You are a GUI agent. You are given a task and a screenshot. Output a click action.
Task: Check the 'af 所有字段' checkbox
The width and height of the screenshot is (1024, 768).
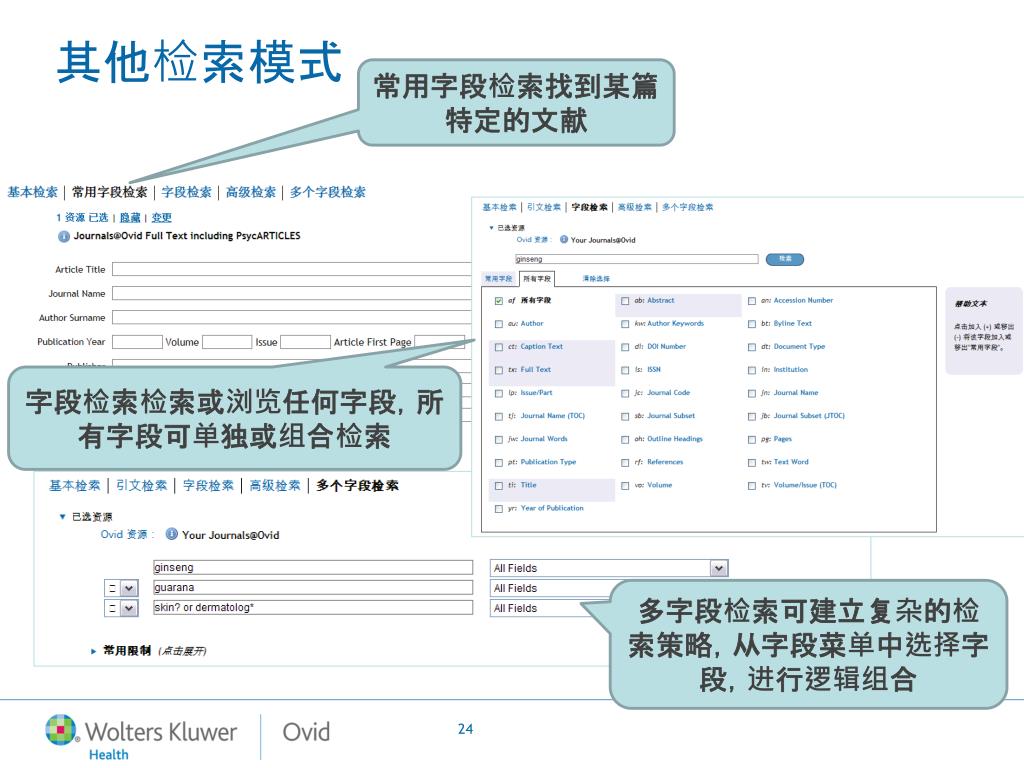(x=499, y=301)
